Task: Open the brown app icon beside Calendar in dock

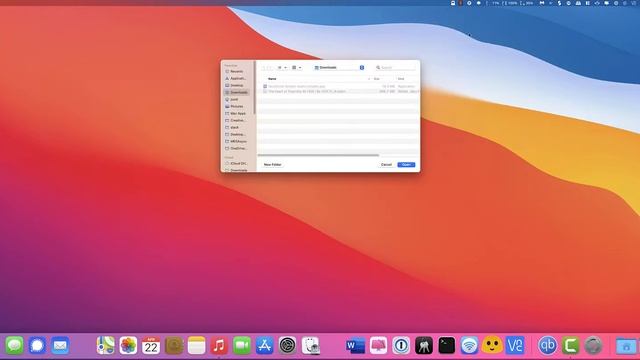Action: pos(174,346)
